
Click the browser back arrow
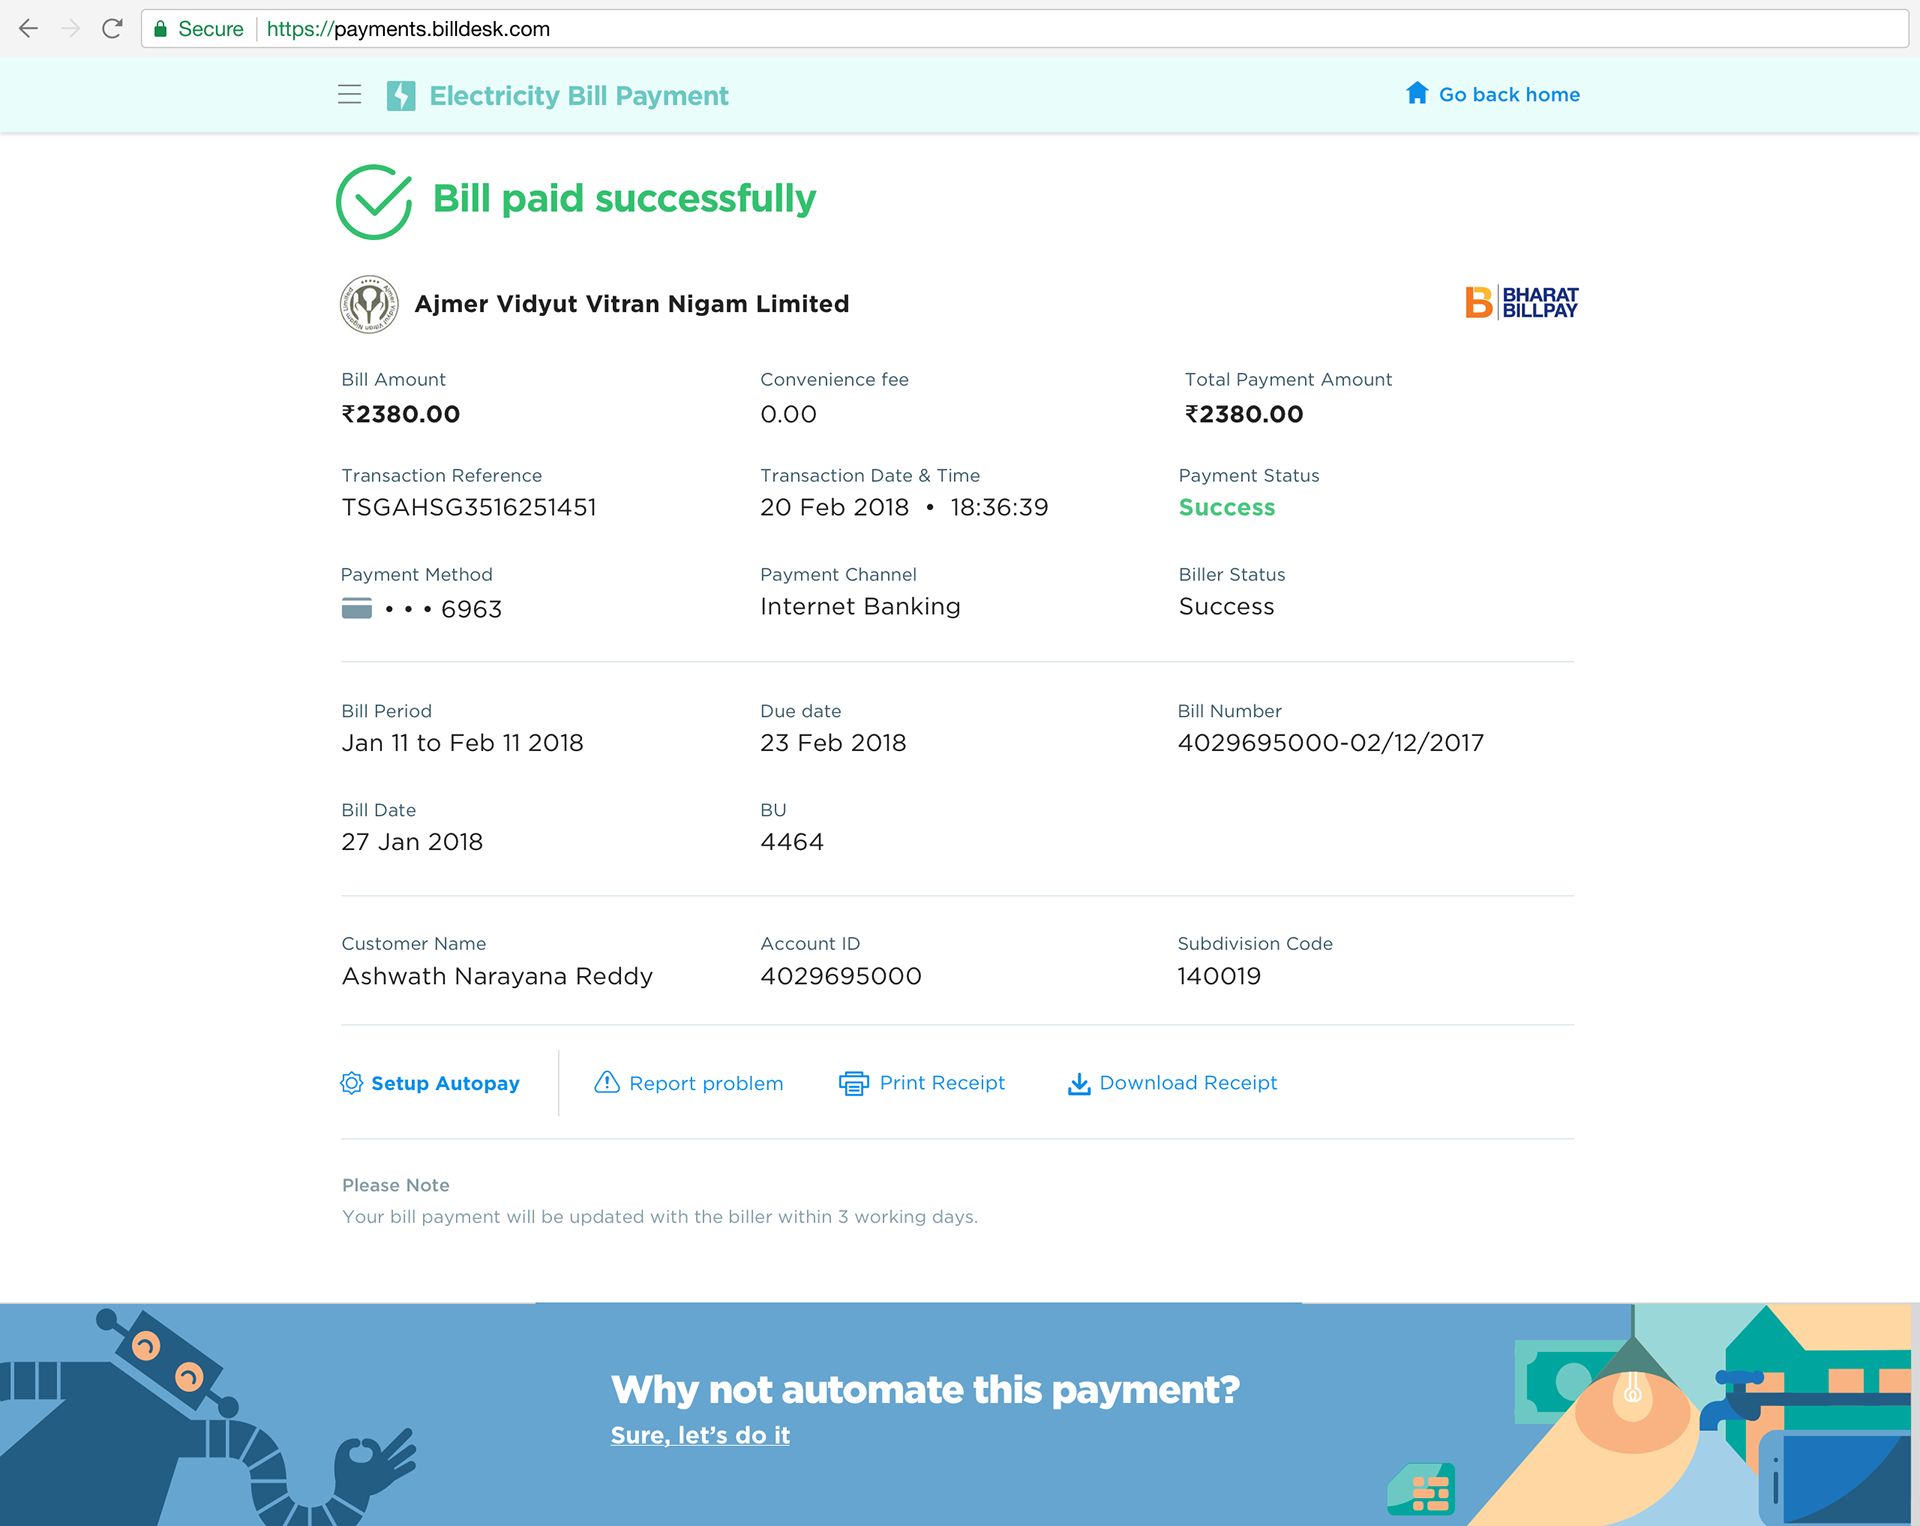[28, 29]
